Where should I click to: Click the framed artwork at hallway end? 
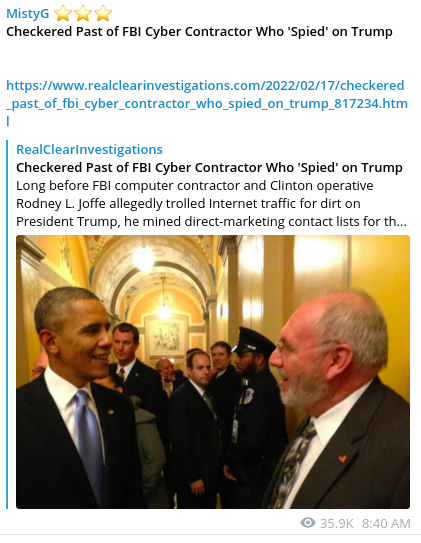tap(167, 337)
